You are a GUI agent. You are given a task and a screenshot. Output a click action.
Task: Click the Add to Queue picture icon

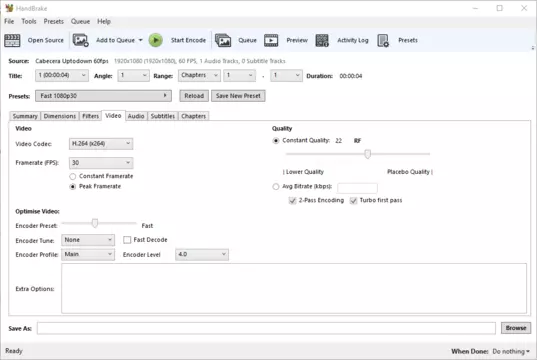point(80,40)
